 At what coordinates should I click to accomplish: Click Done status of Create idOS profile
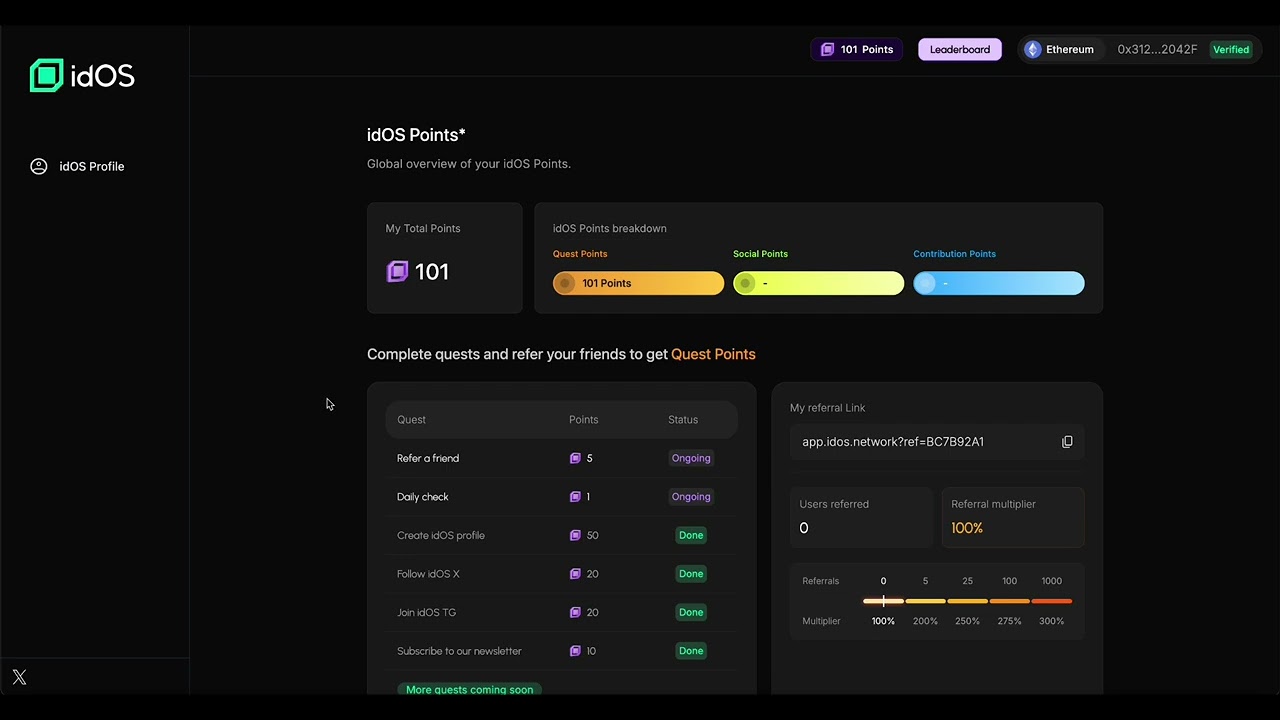coord(691,535)
